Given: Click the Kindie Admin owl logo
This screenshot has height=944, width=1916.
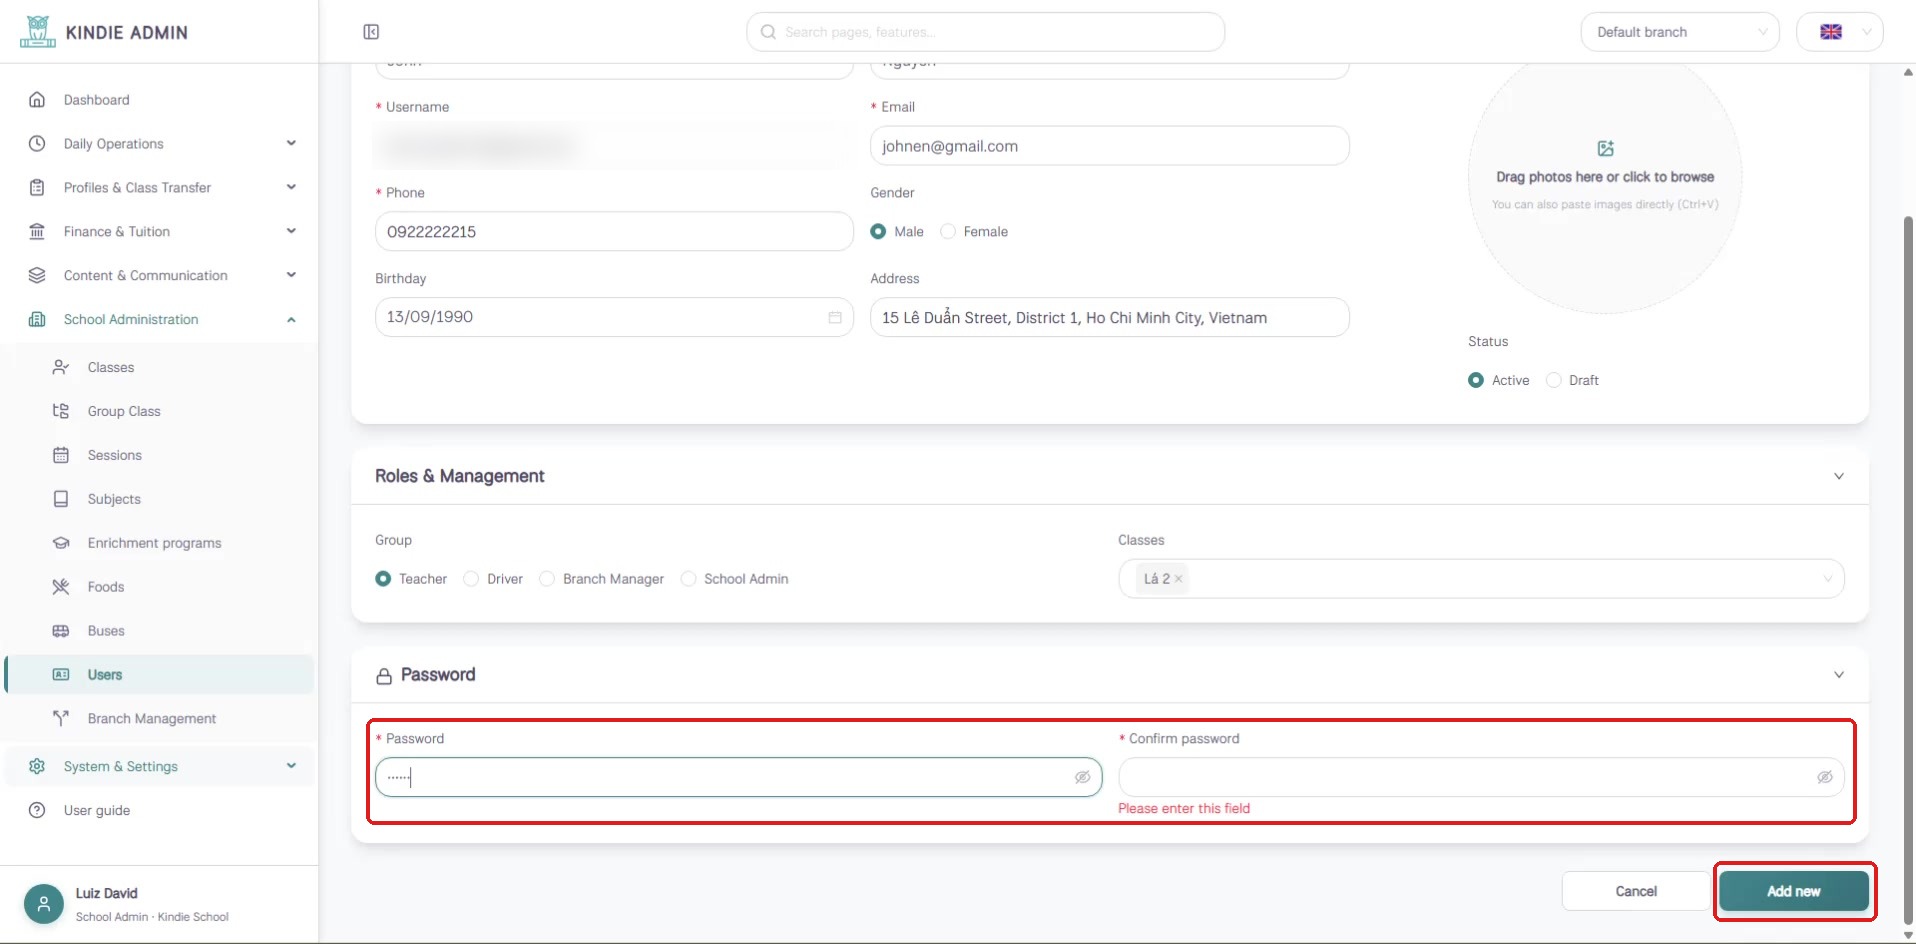Looking at the screenshot, I should (x=38, y=32).
